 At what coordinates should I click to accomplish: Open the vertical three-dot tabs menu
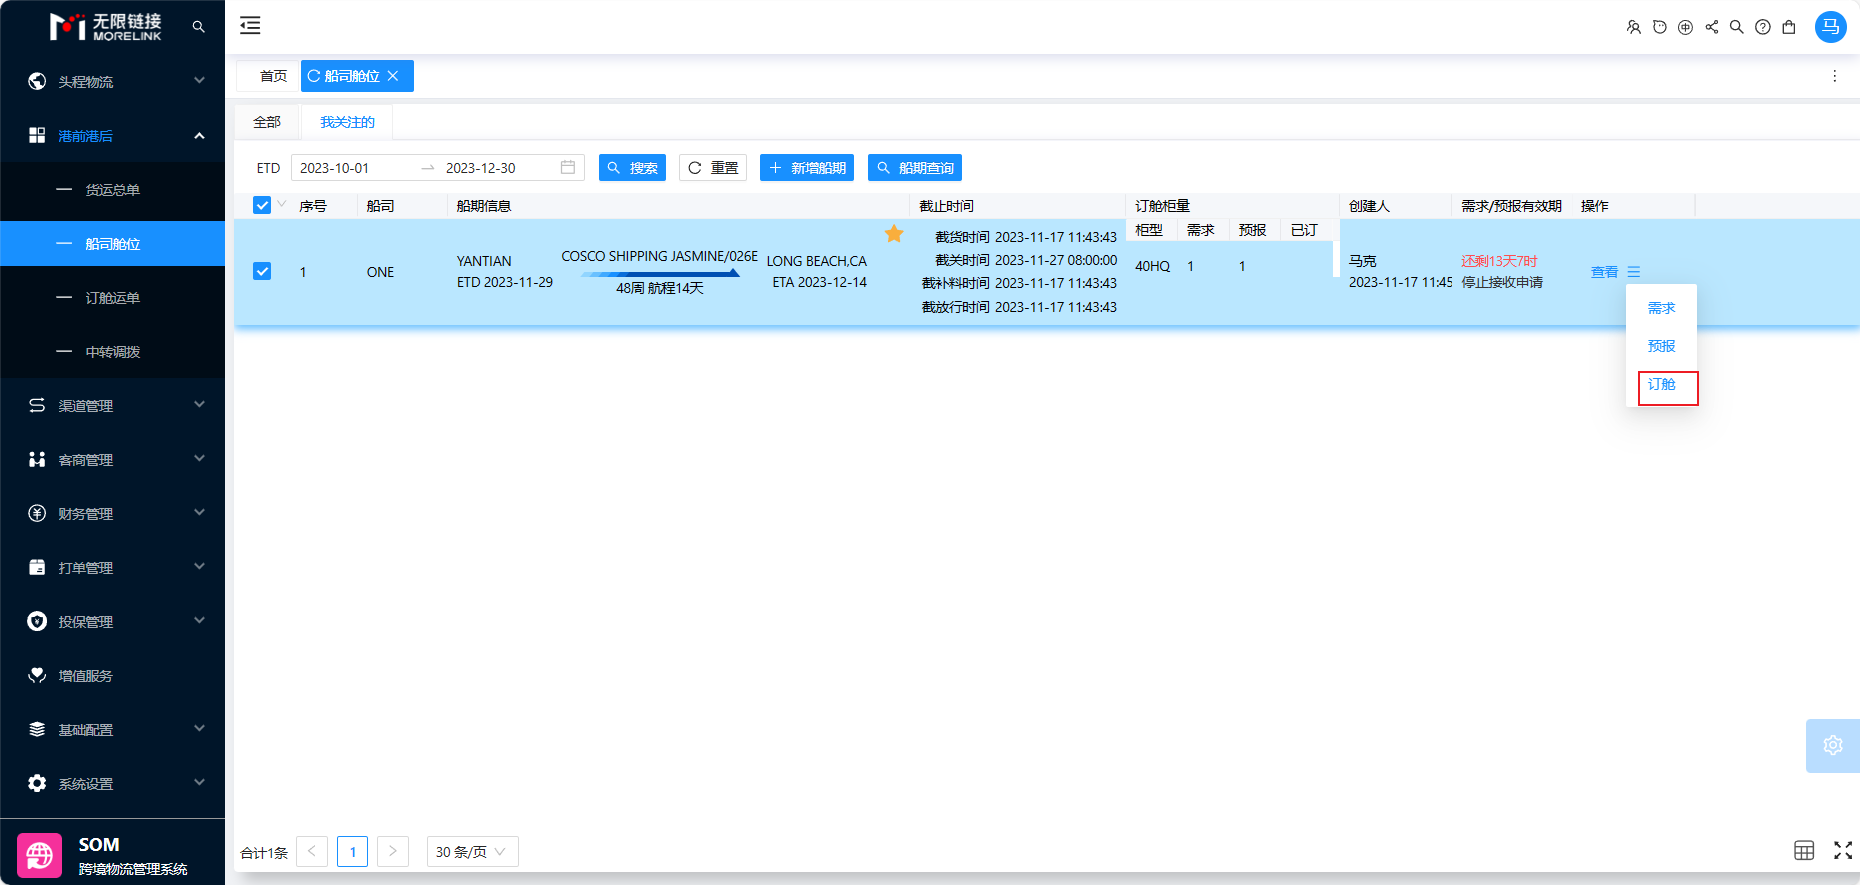[x=1834, y=76]
